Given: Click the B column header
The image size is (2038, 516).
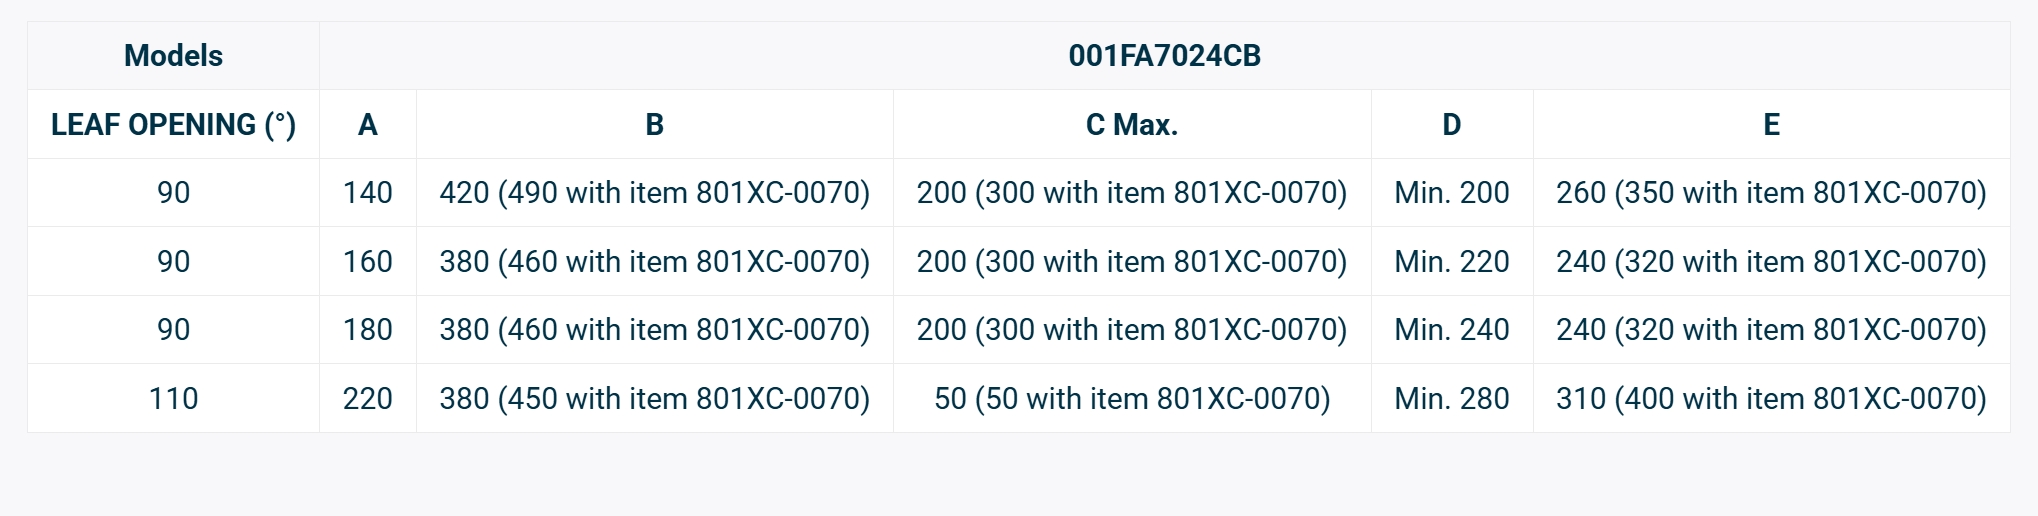Looking at the screenshot, I should click(654, 125).
